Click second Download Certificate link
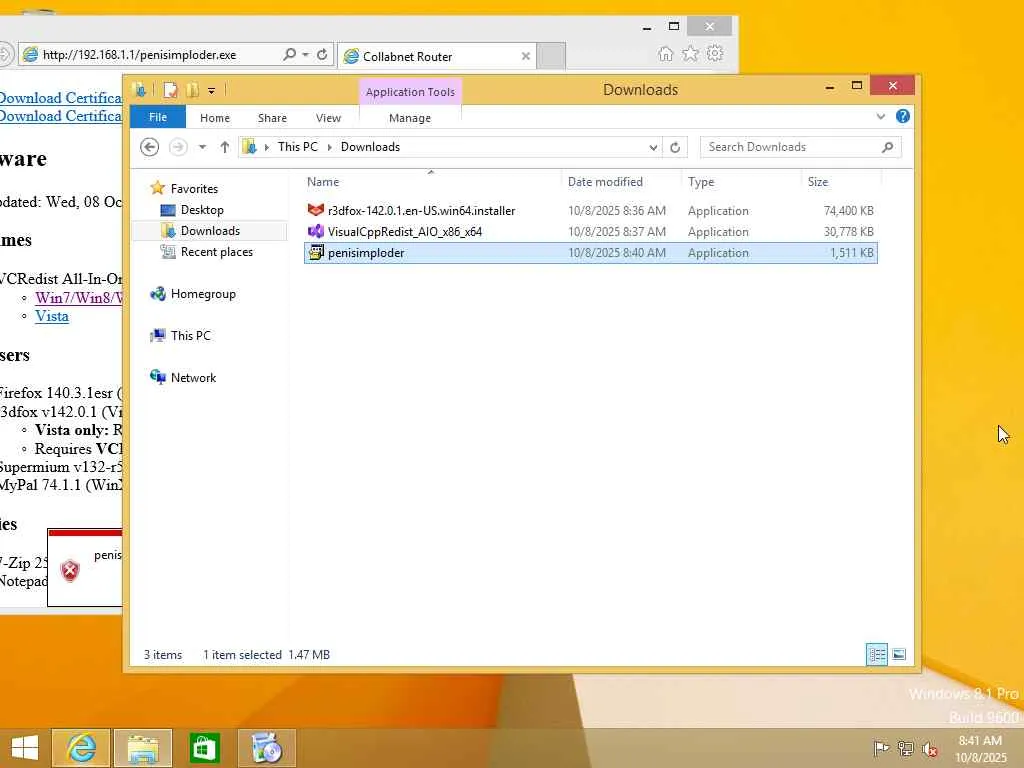 click(x=60, y=116)
